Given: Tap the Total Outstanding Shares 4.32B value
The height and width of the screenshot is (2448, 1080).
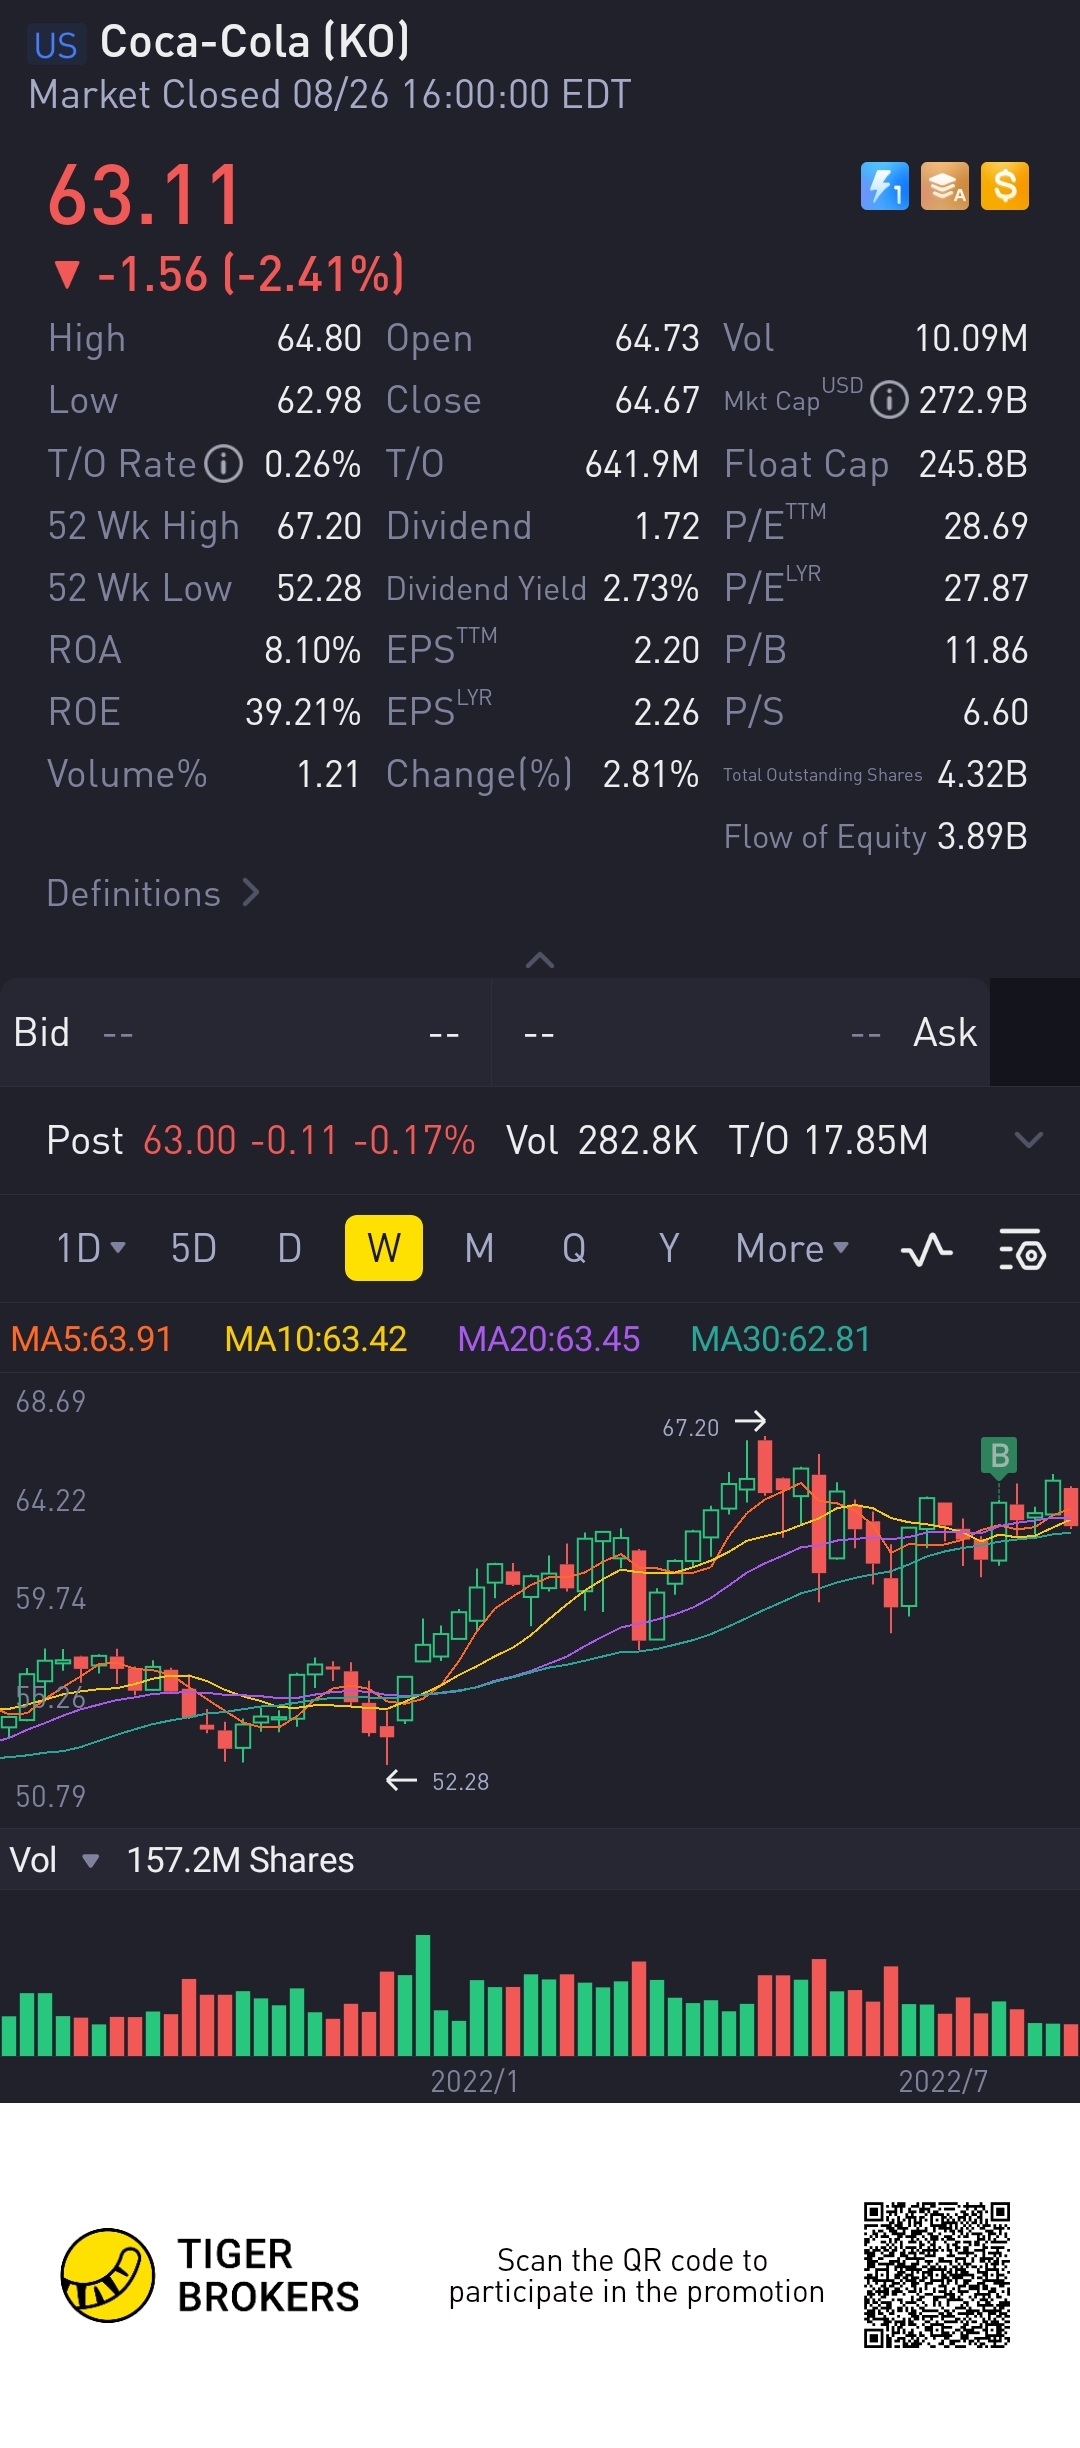Looking at the screenshot, I should click(x=982, y=774).
